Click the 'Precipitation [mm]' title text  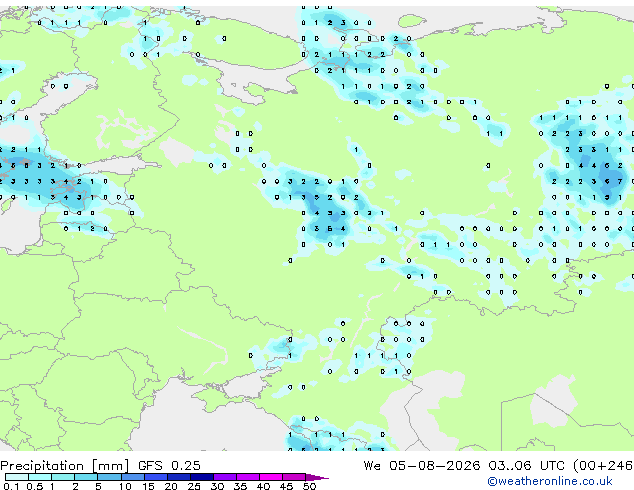point(65,466)
